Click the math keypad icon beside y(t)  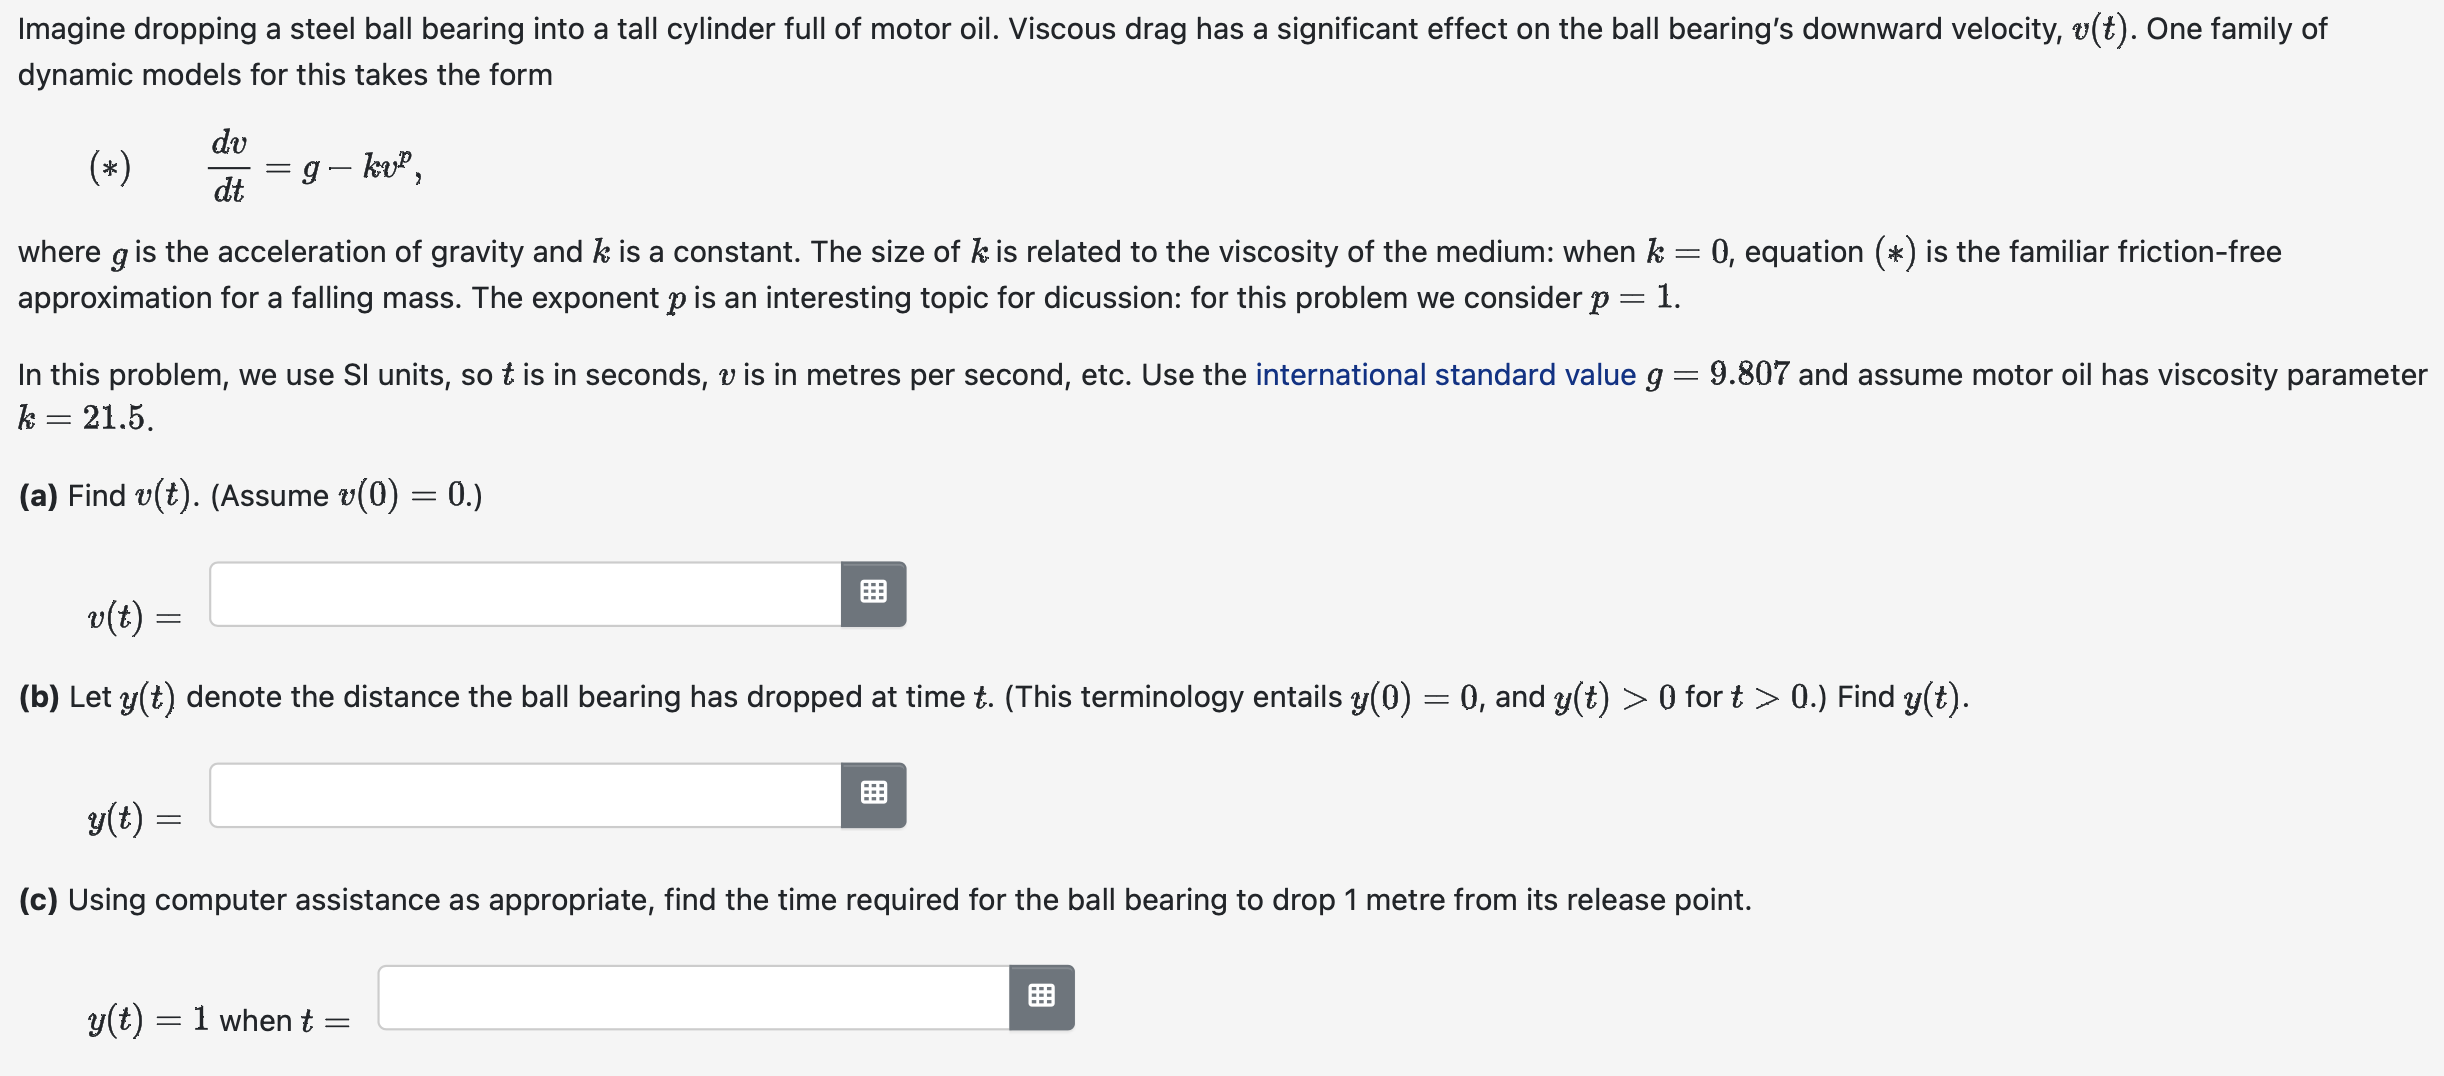(x=874, y=795)
